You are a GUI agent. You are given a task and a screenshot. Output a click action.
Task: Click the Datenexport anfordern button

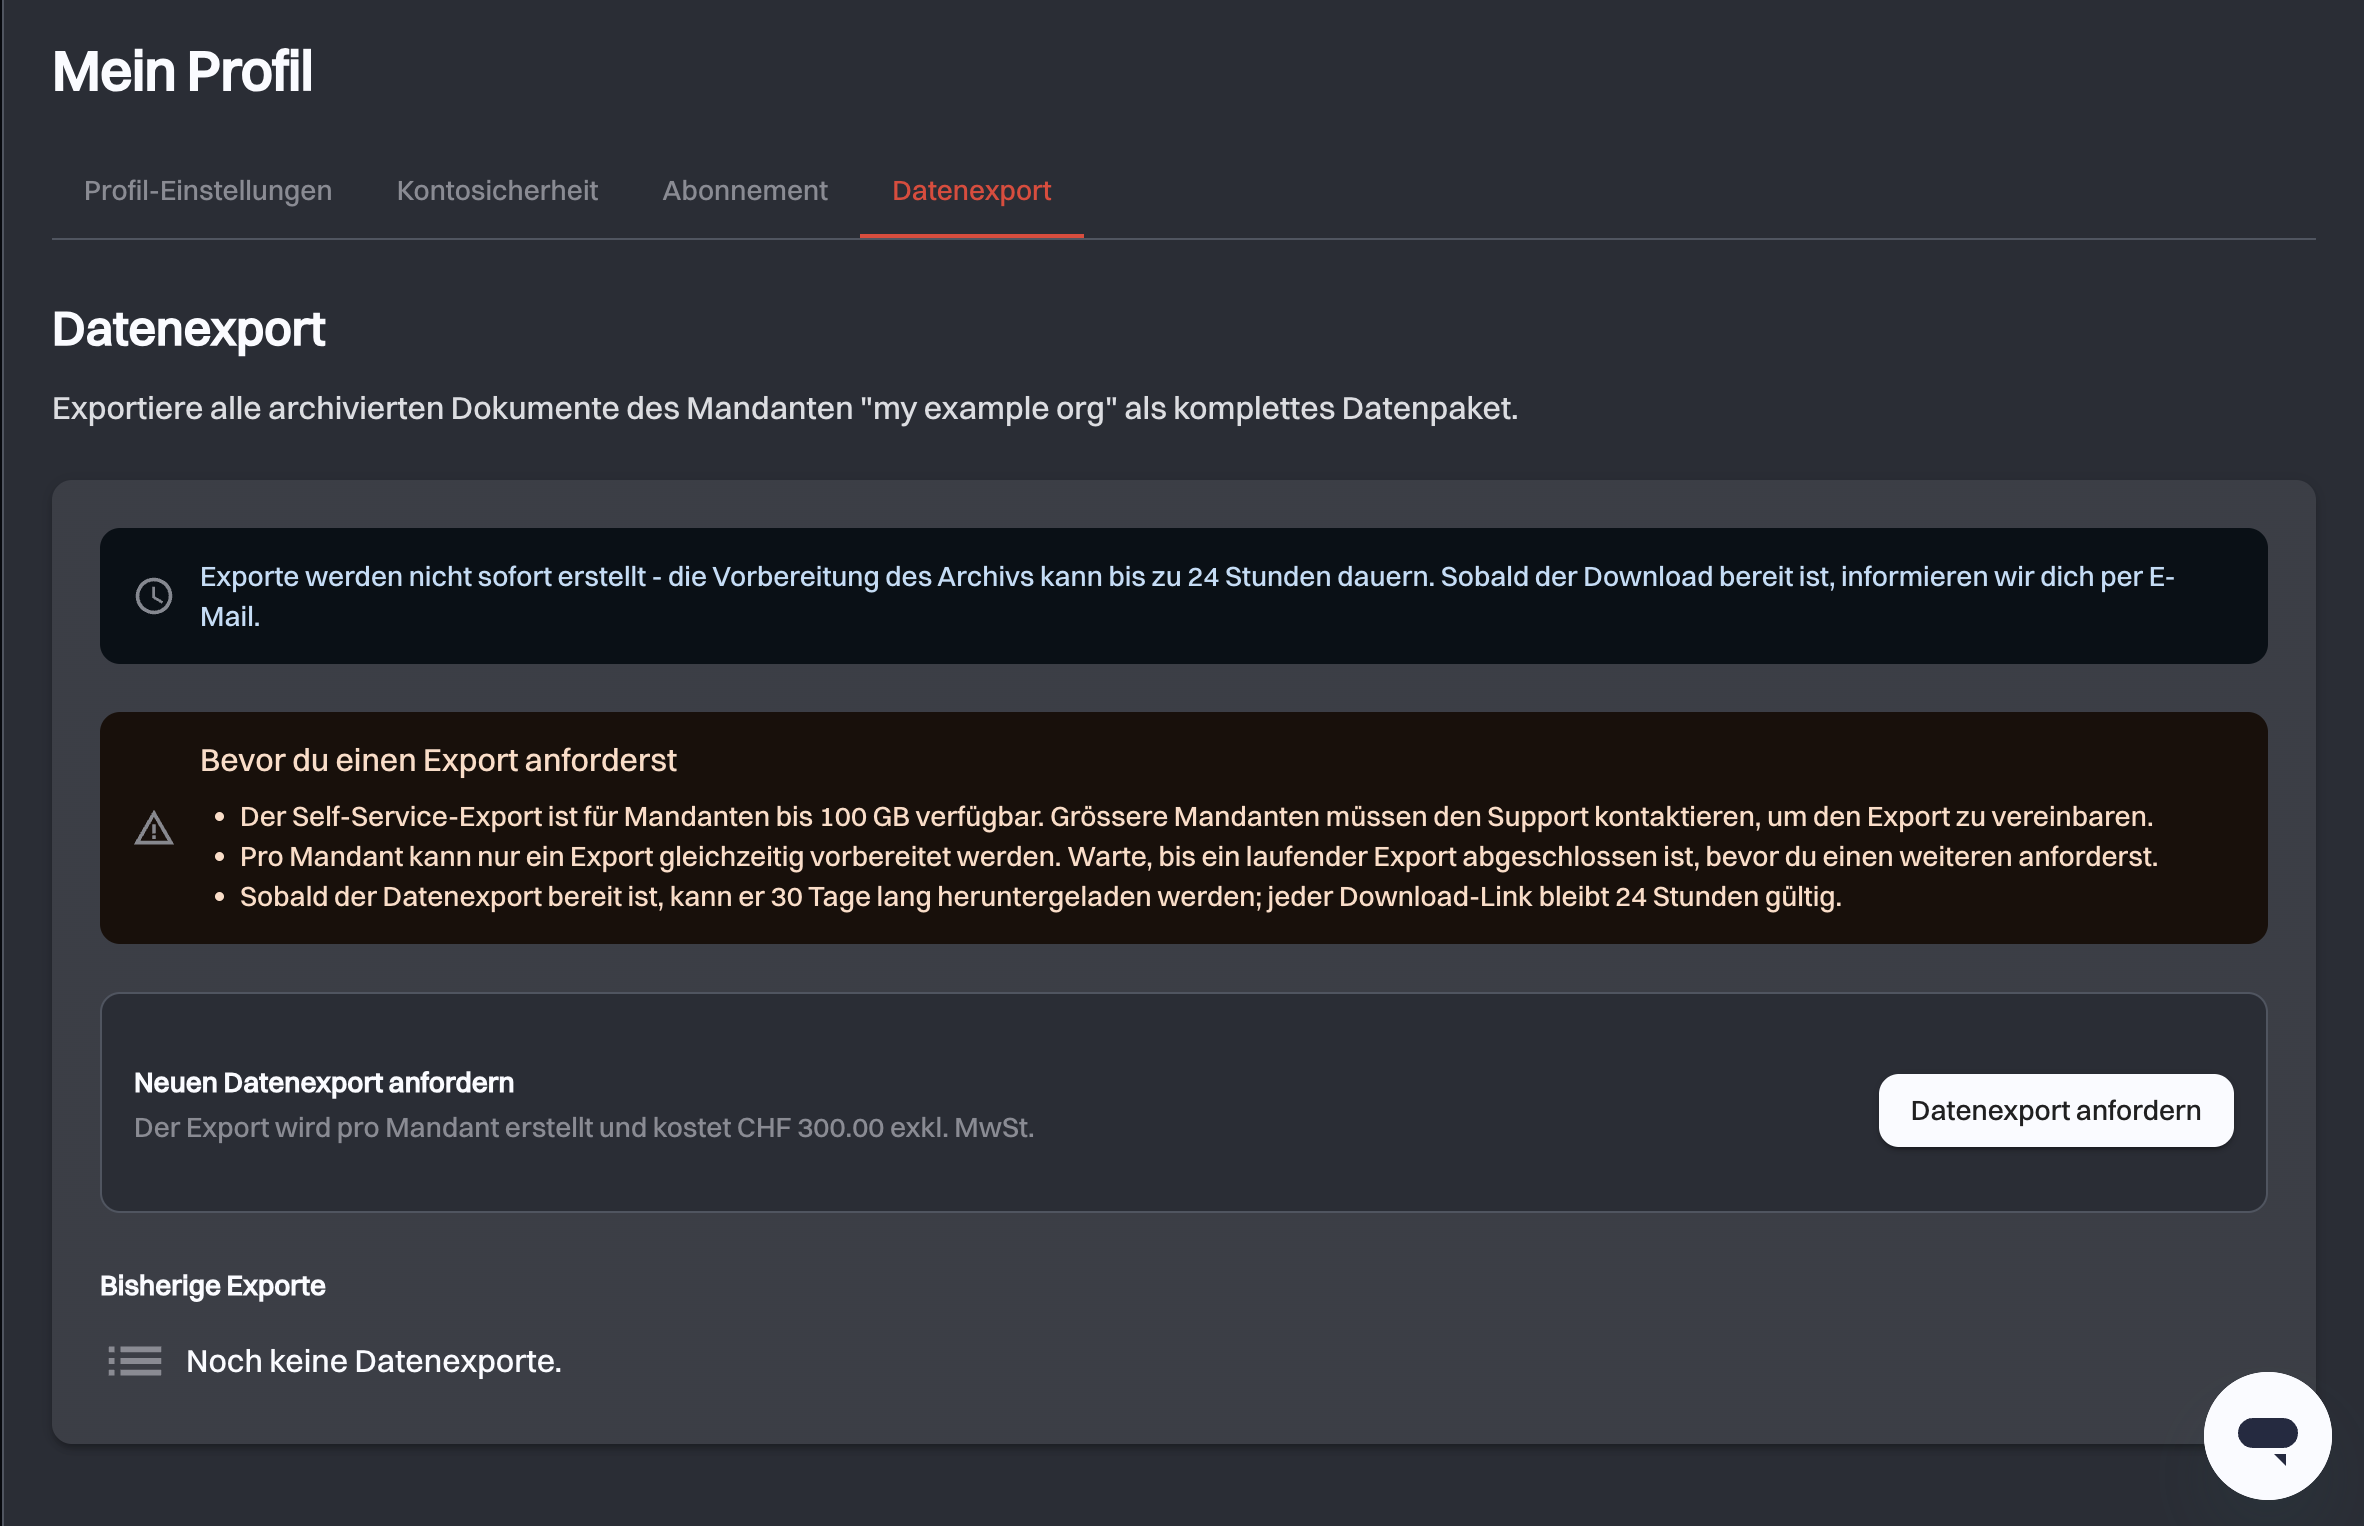point(2056,1110)
